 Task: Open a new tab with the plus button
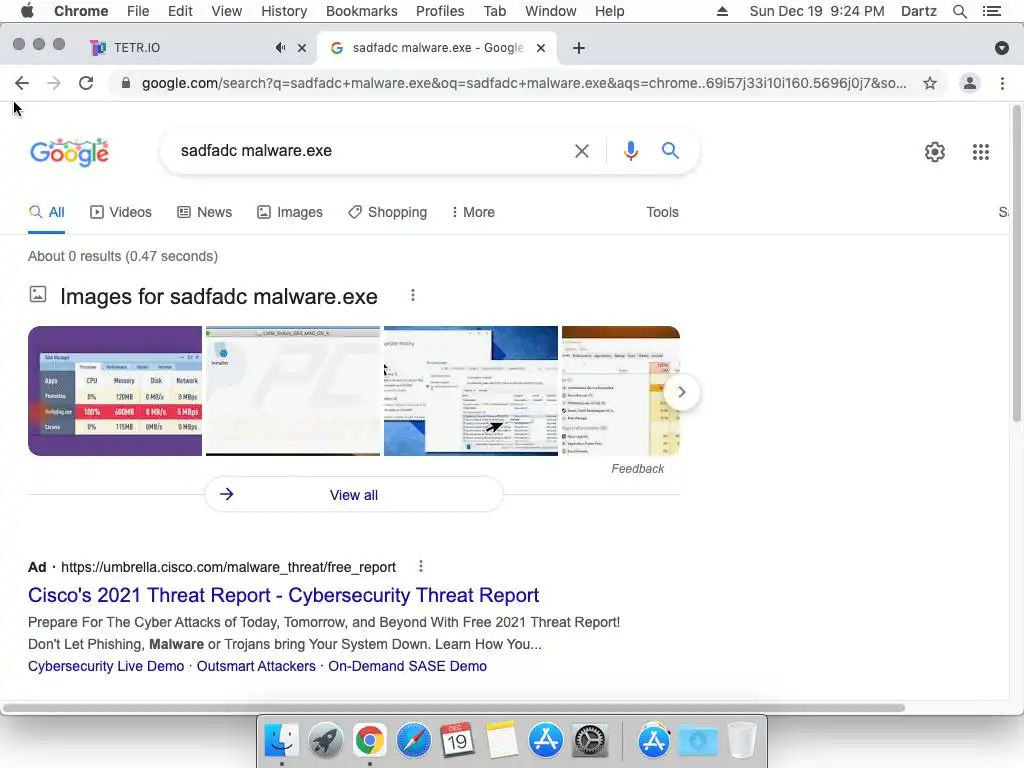(x=579, y=48)
